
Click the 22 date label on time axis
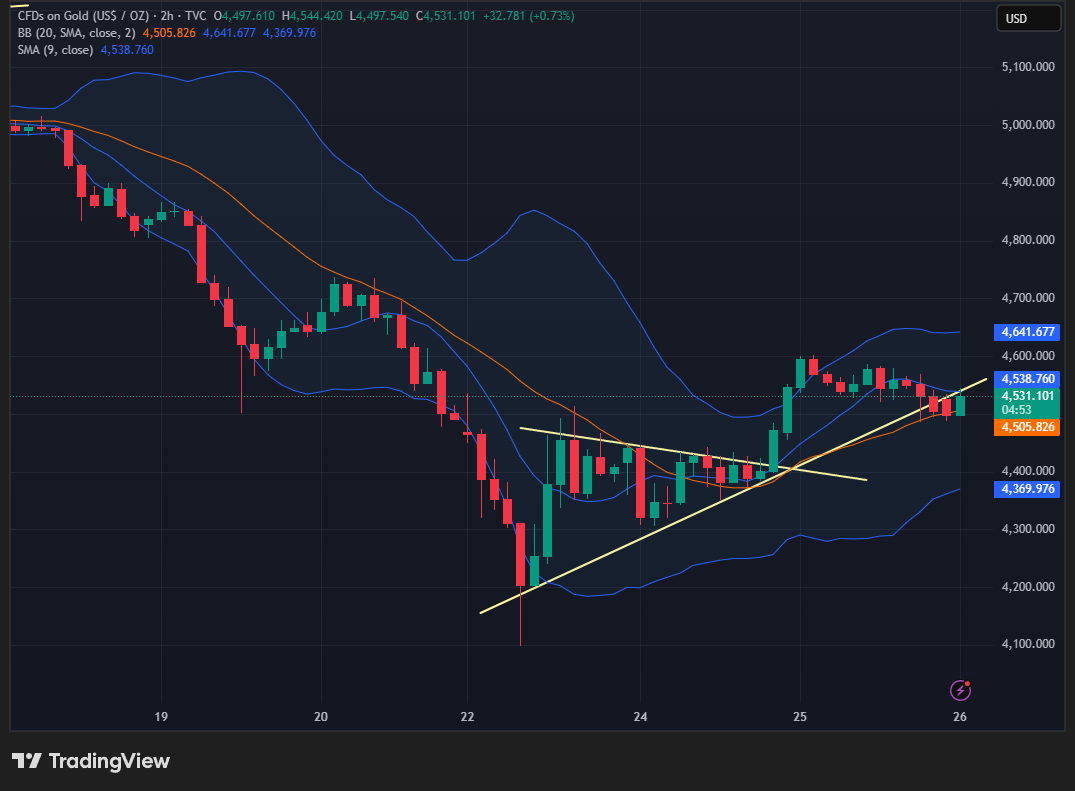(467, 717)
